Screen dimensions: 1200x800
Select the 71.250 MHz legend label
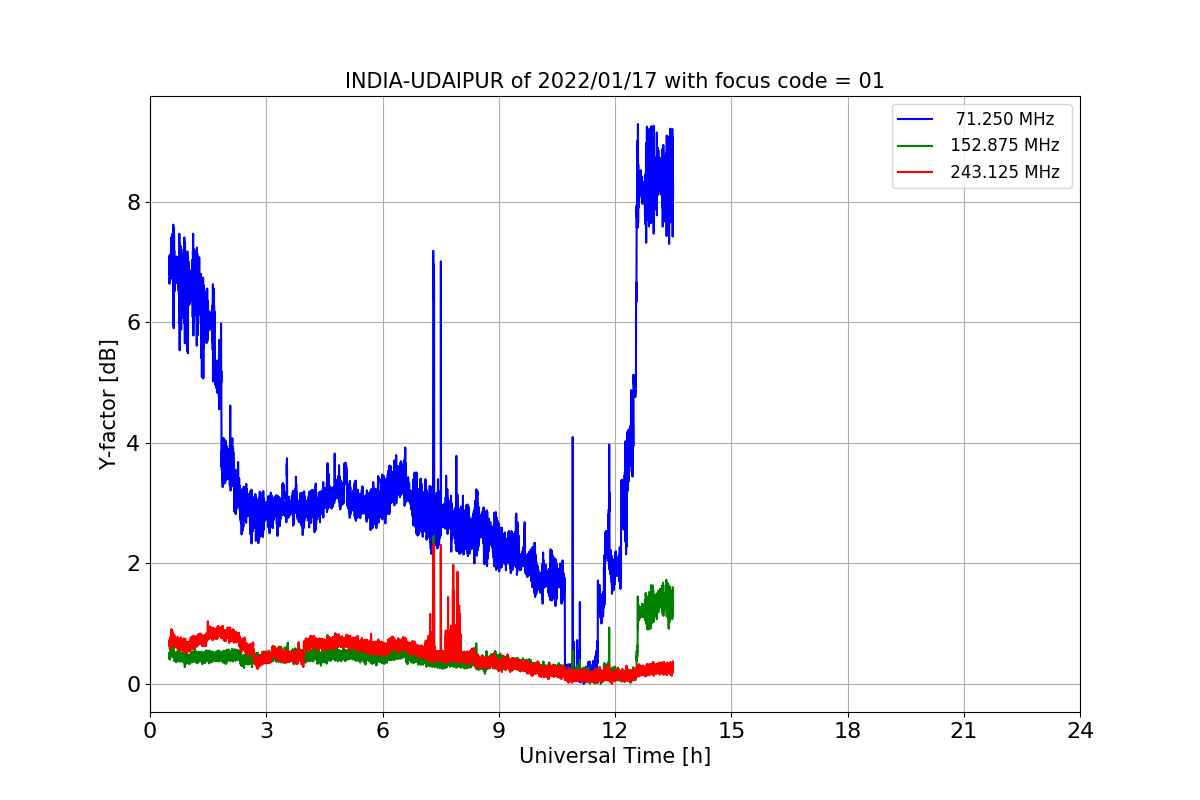[x=1005, y=119]
